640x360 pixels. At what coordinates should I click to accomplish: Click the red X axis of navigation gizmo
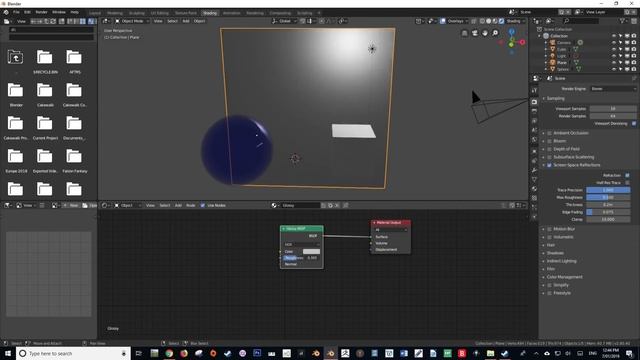[522, 42]
